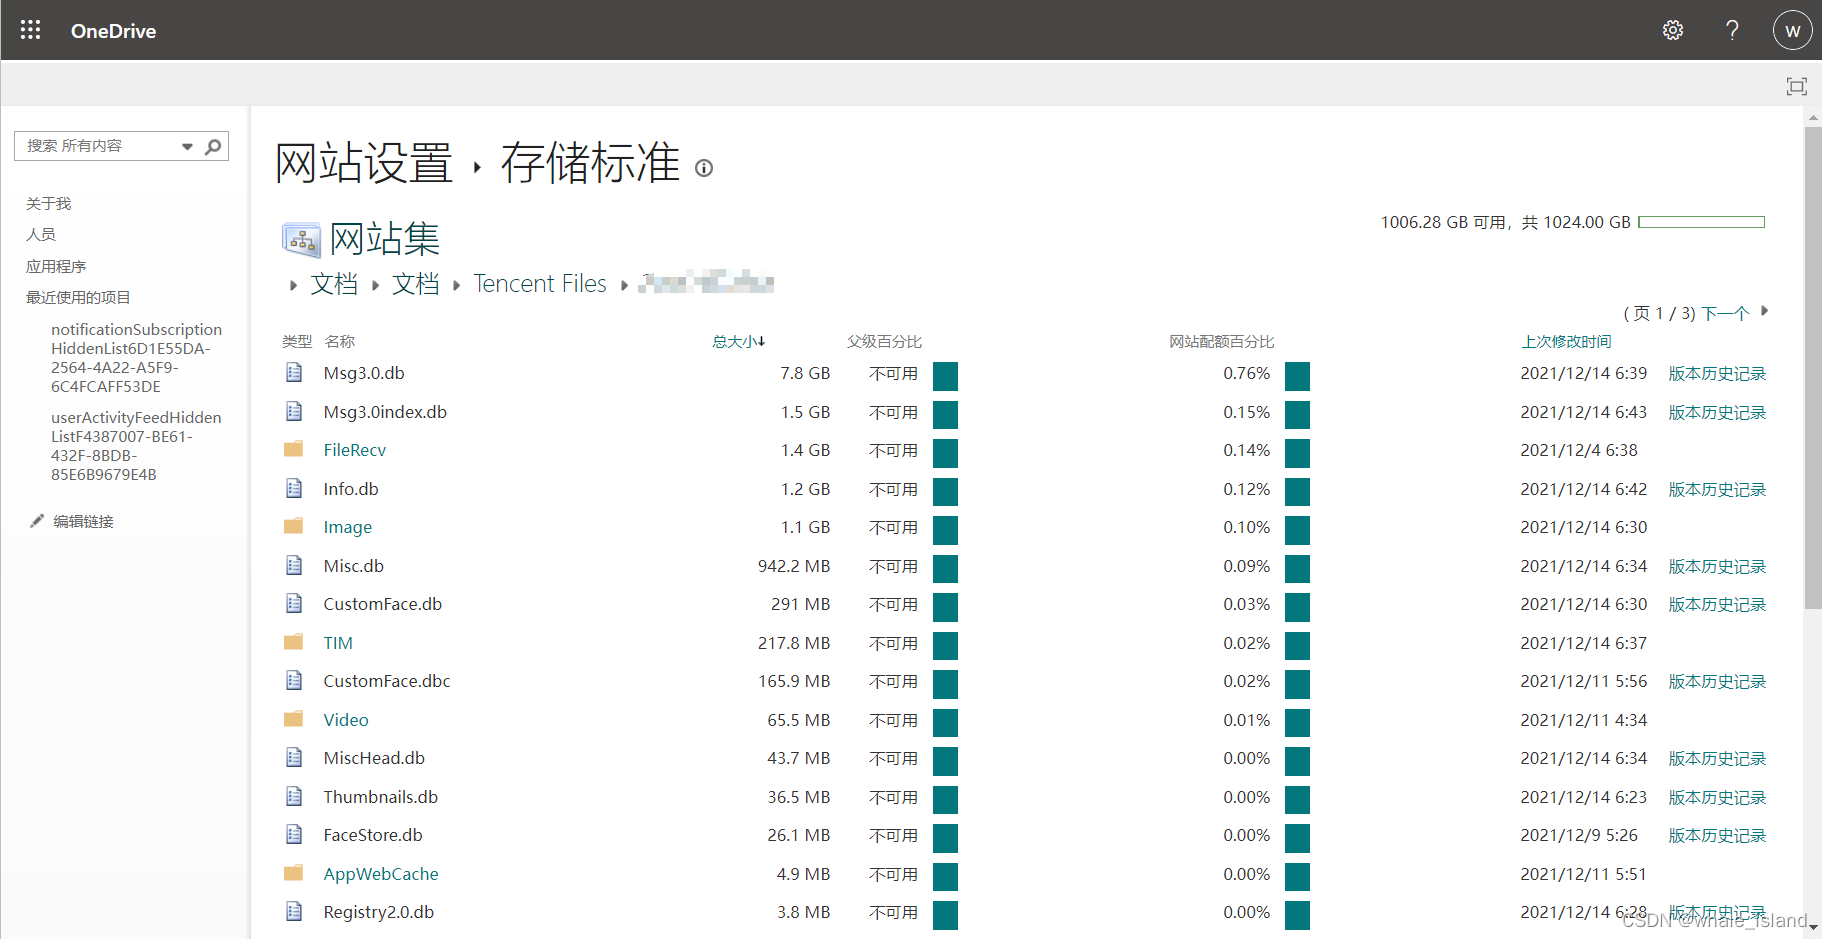This screenshot has width=1822, height=939.
Task: Open the 人员 navigation item
Action: (x=41, y=234)
